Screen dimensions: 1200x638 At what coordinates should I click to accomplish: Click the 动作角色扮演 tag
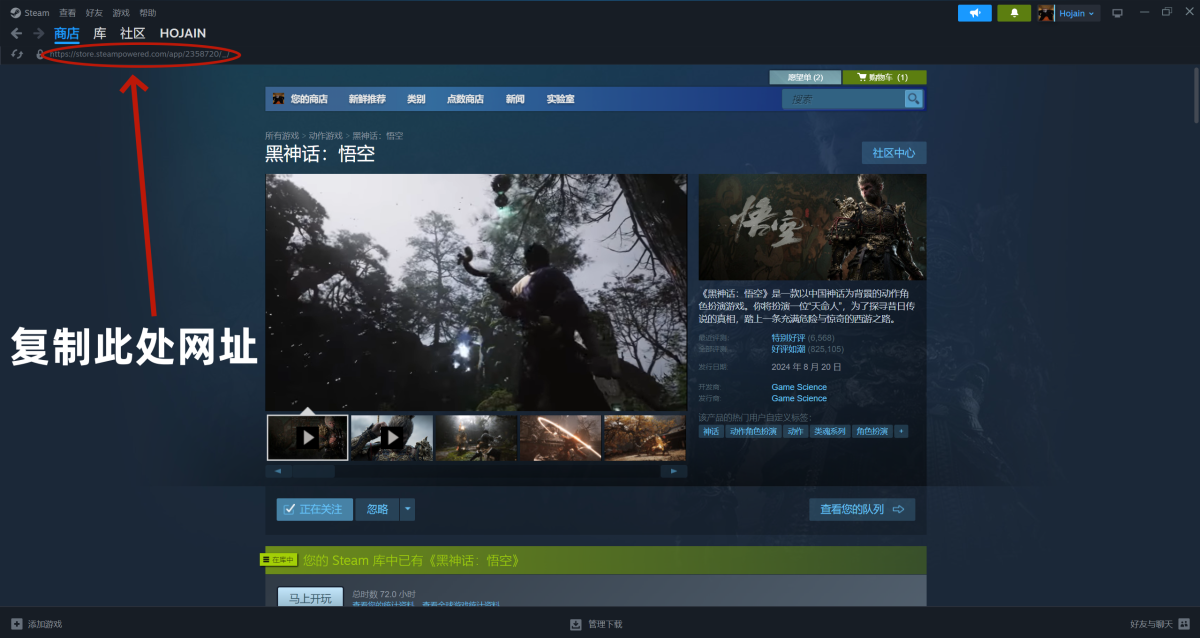753,431
